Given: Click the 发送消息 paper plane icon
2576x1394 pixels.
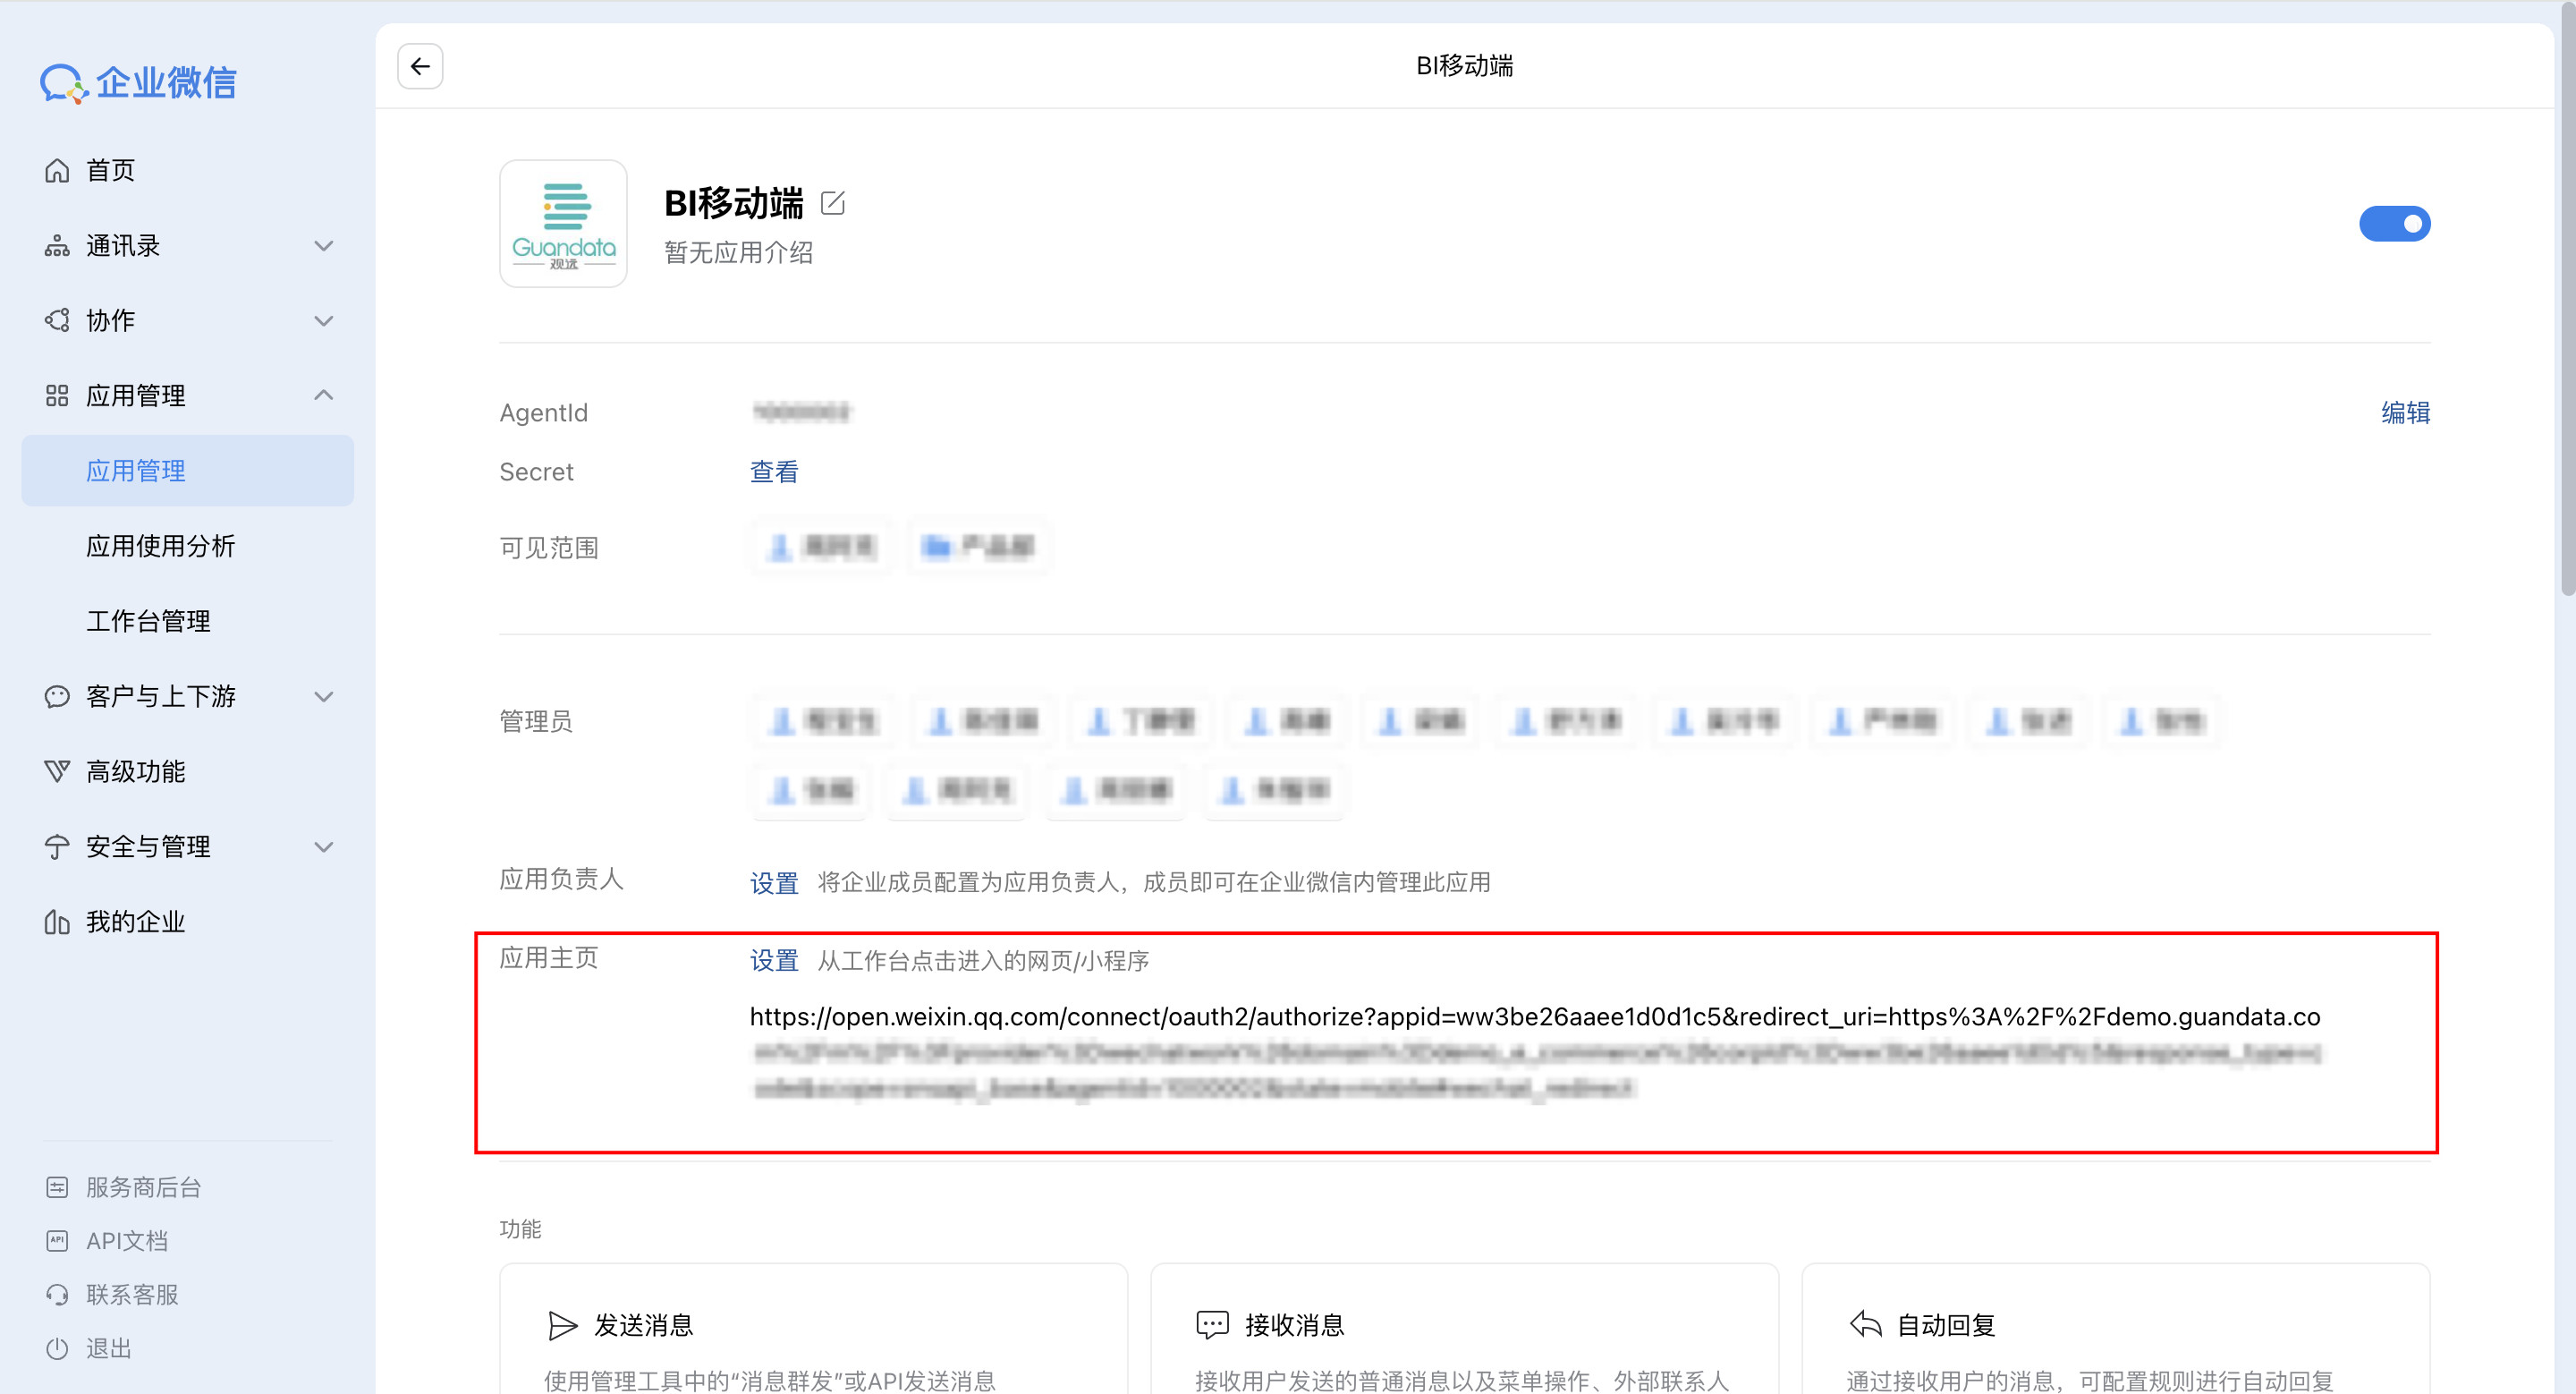Looking at the screenshot, I should click(563, 1325).
